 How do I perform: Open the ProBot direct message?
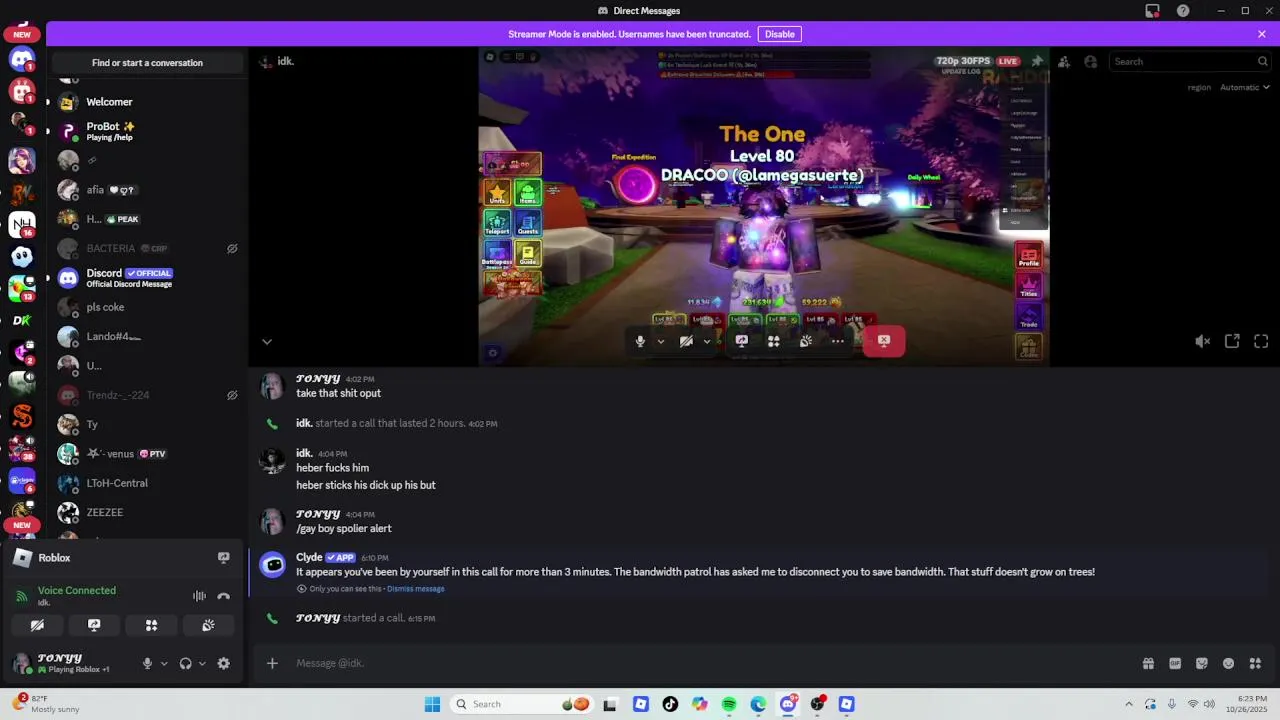[147, 131]
